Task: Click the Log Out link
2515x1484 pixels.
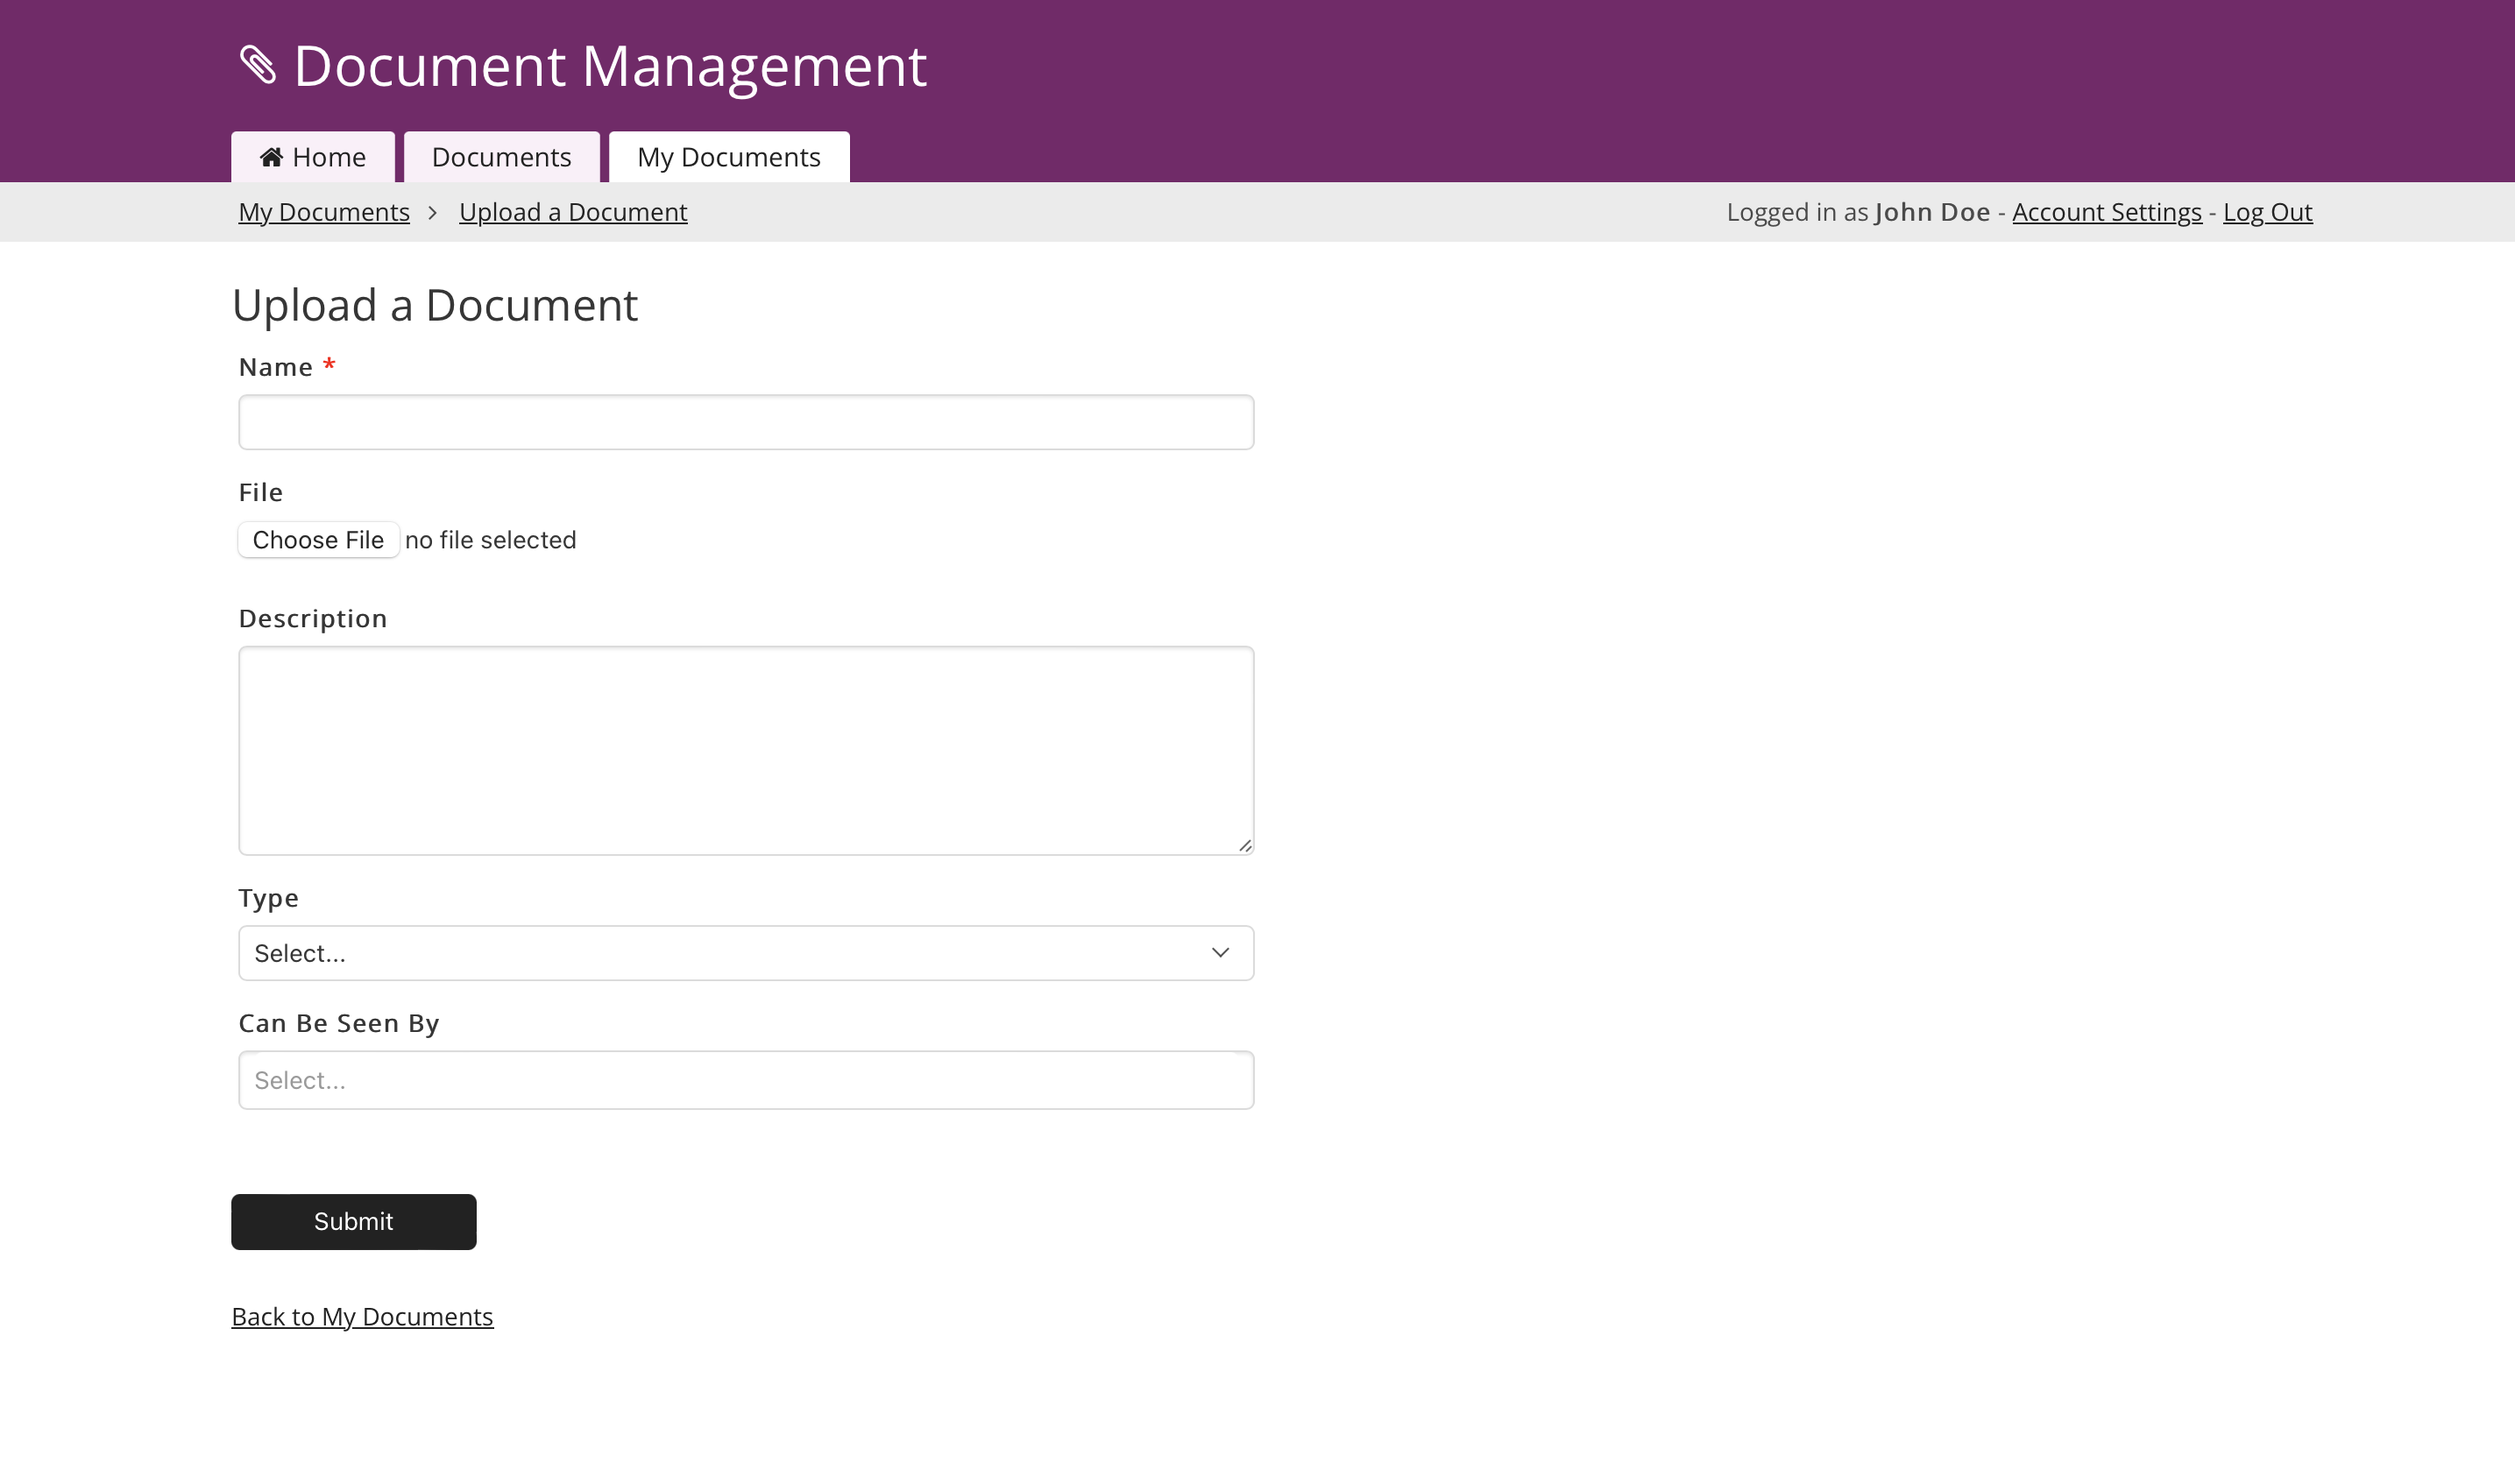Action: pyautogui.click(x=2267, y=212)
